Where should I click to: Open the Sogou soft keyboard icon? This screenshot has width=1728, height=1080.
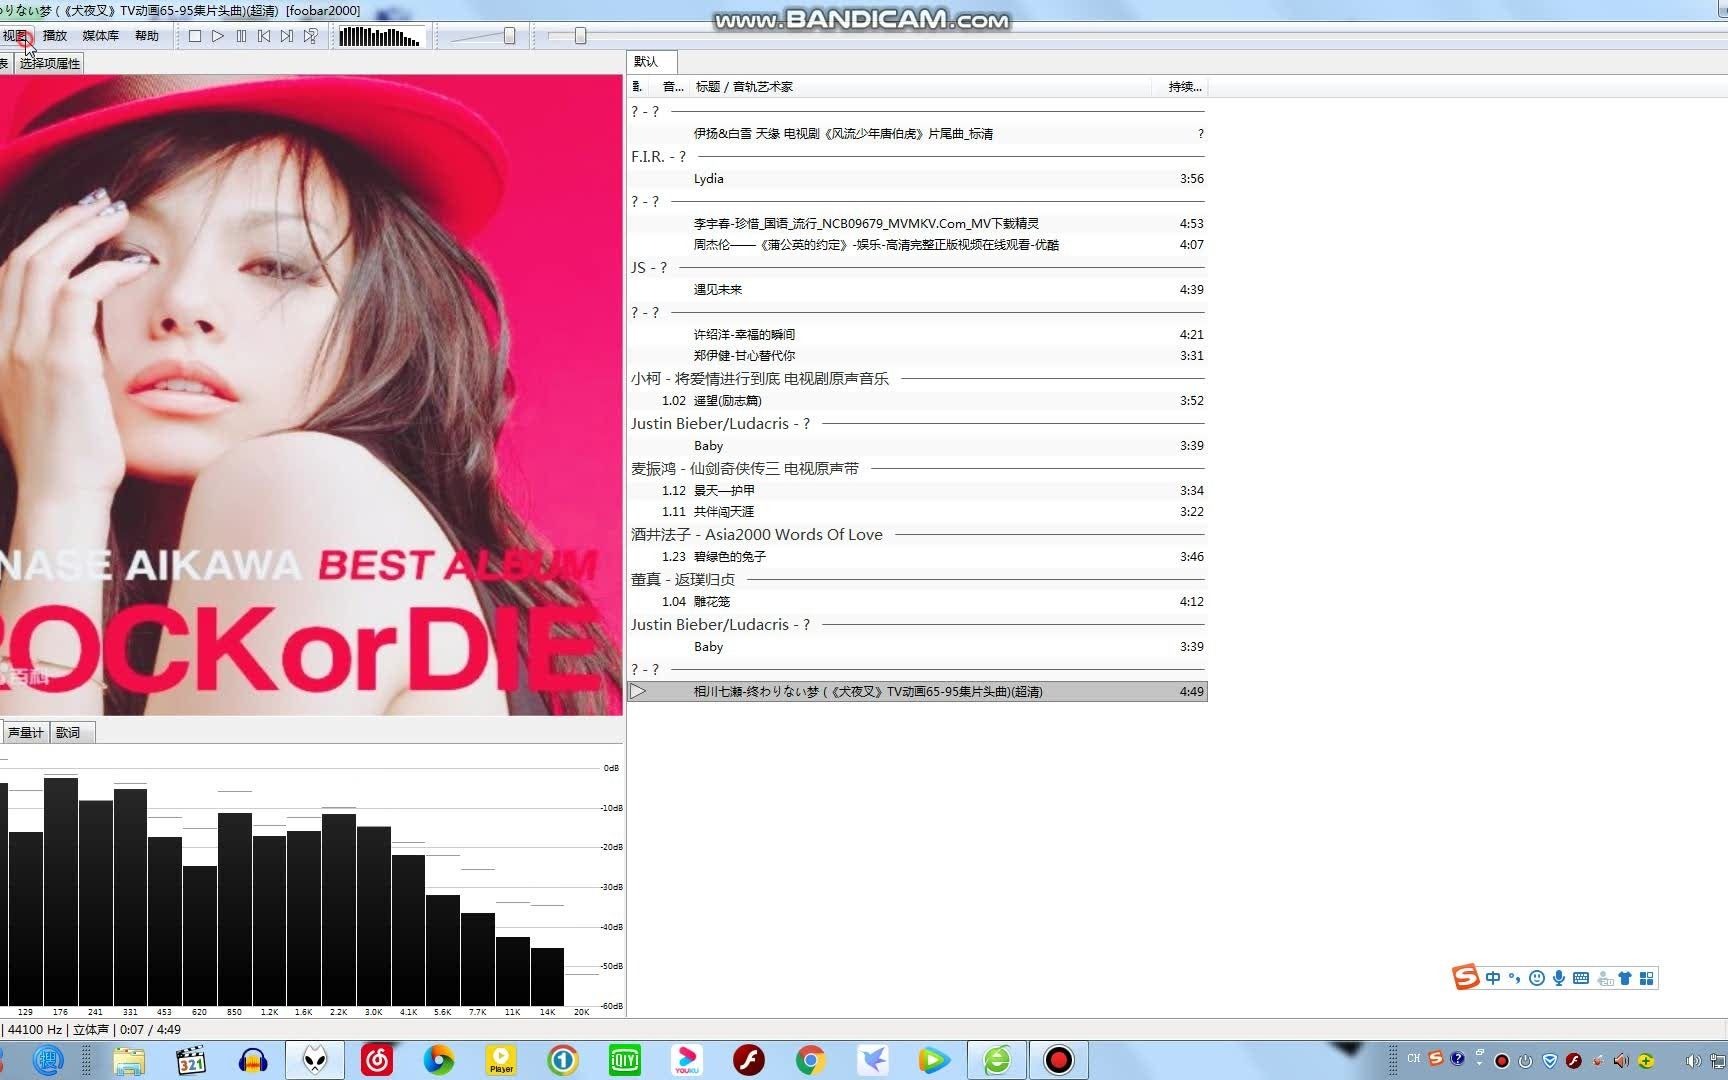pos(1581,978)
